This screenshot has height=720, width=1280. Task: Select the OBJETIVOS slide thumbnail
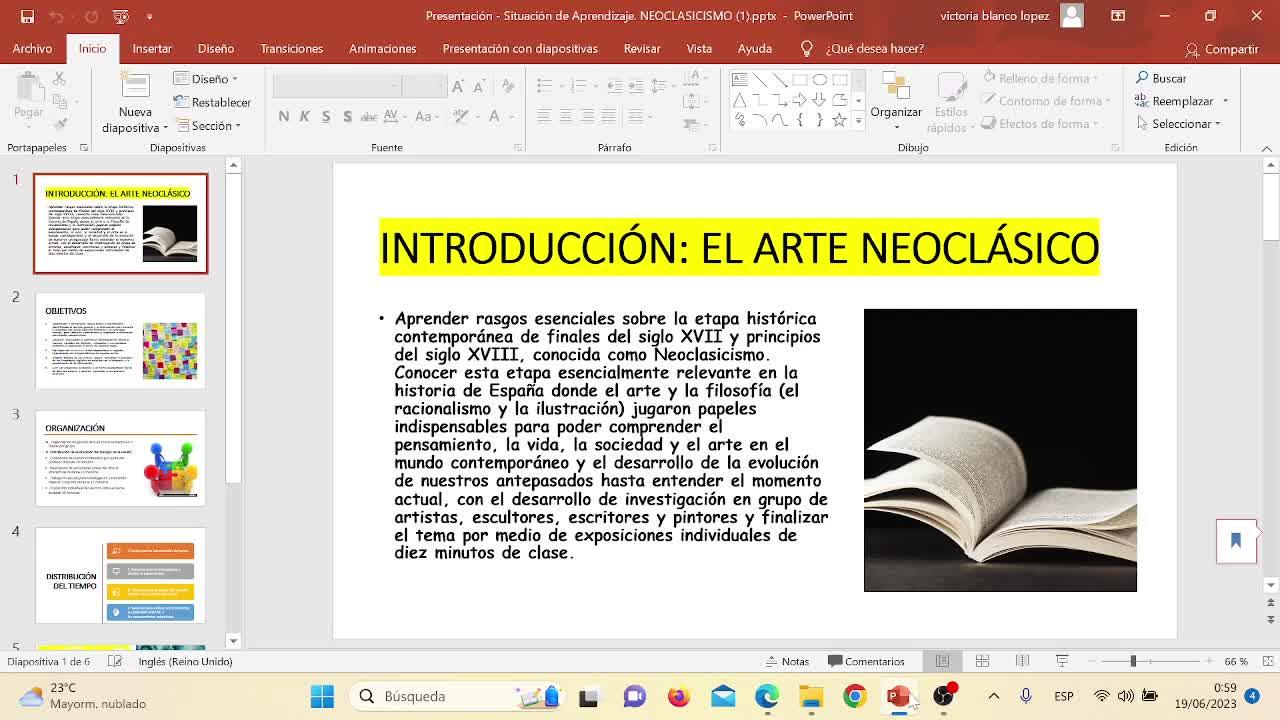tap(120, 341)
